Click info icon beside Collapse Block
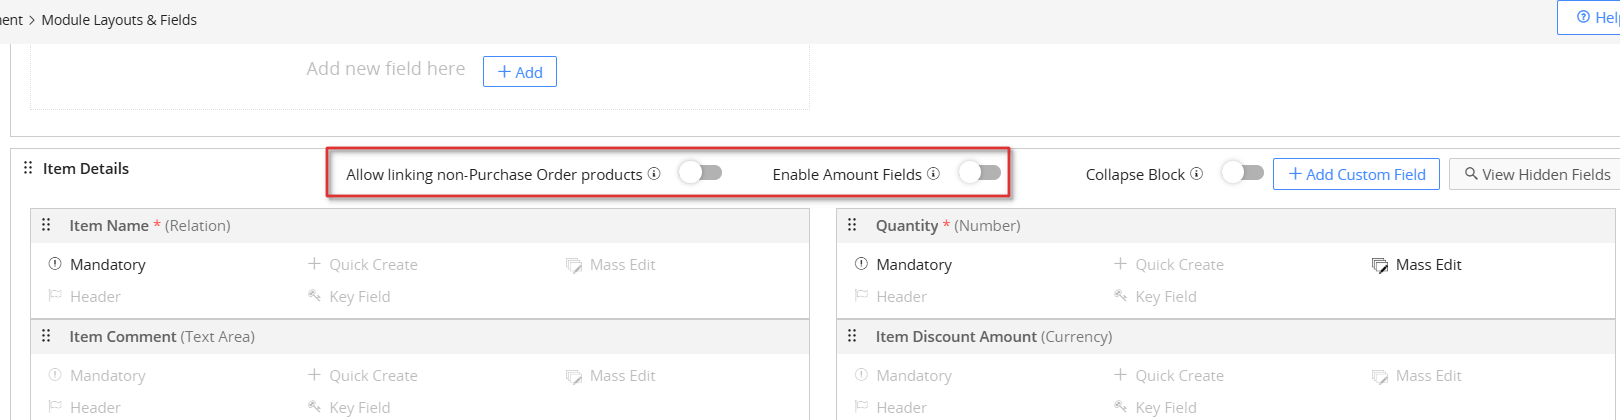This screenshot has height=420, width=1620. 1196,174
